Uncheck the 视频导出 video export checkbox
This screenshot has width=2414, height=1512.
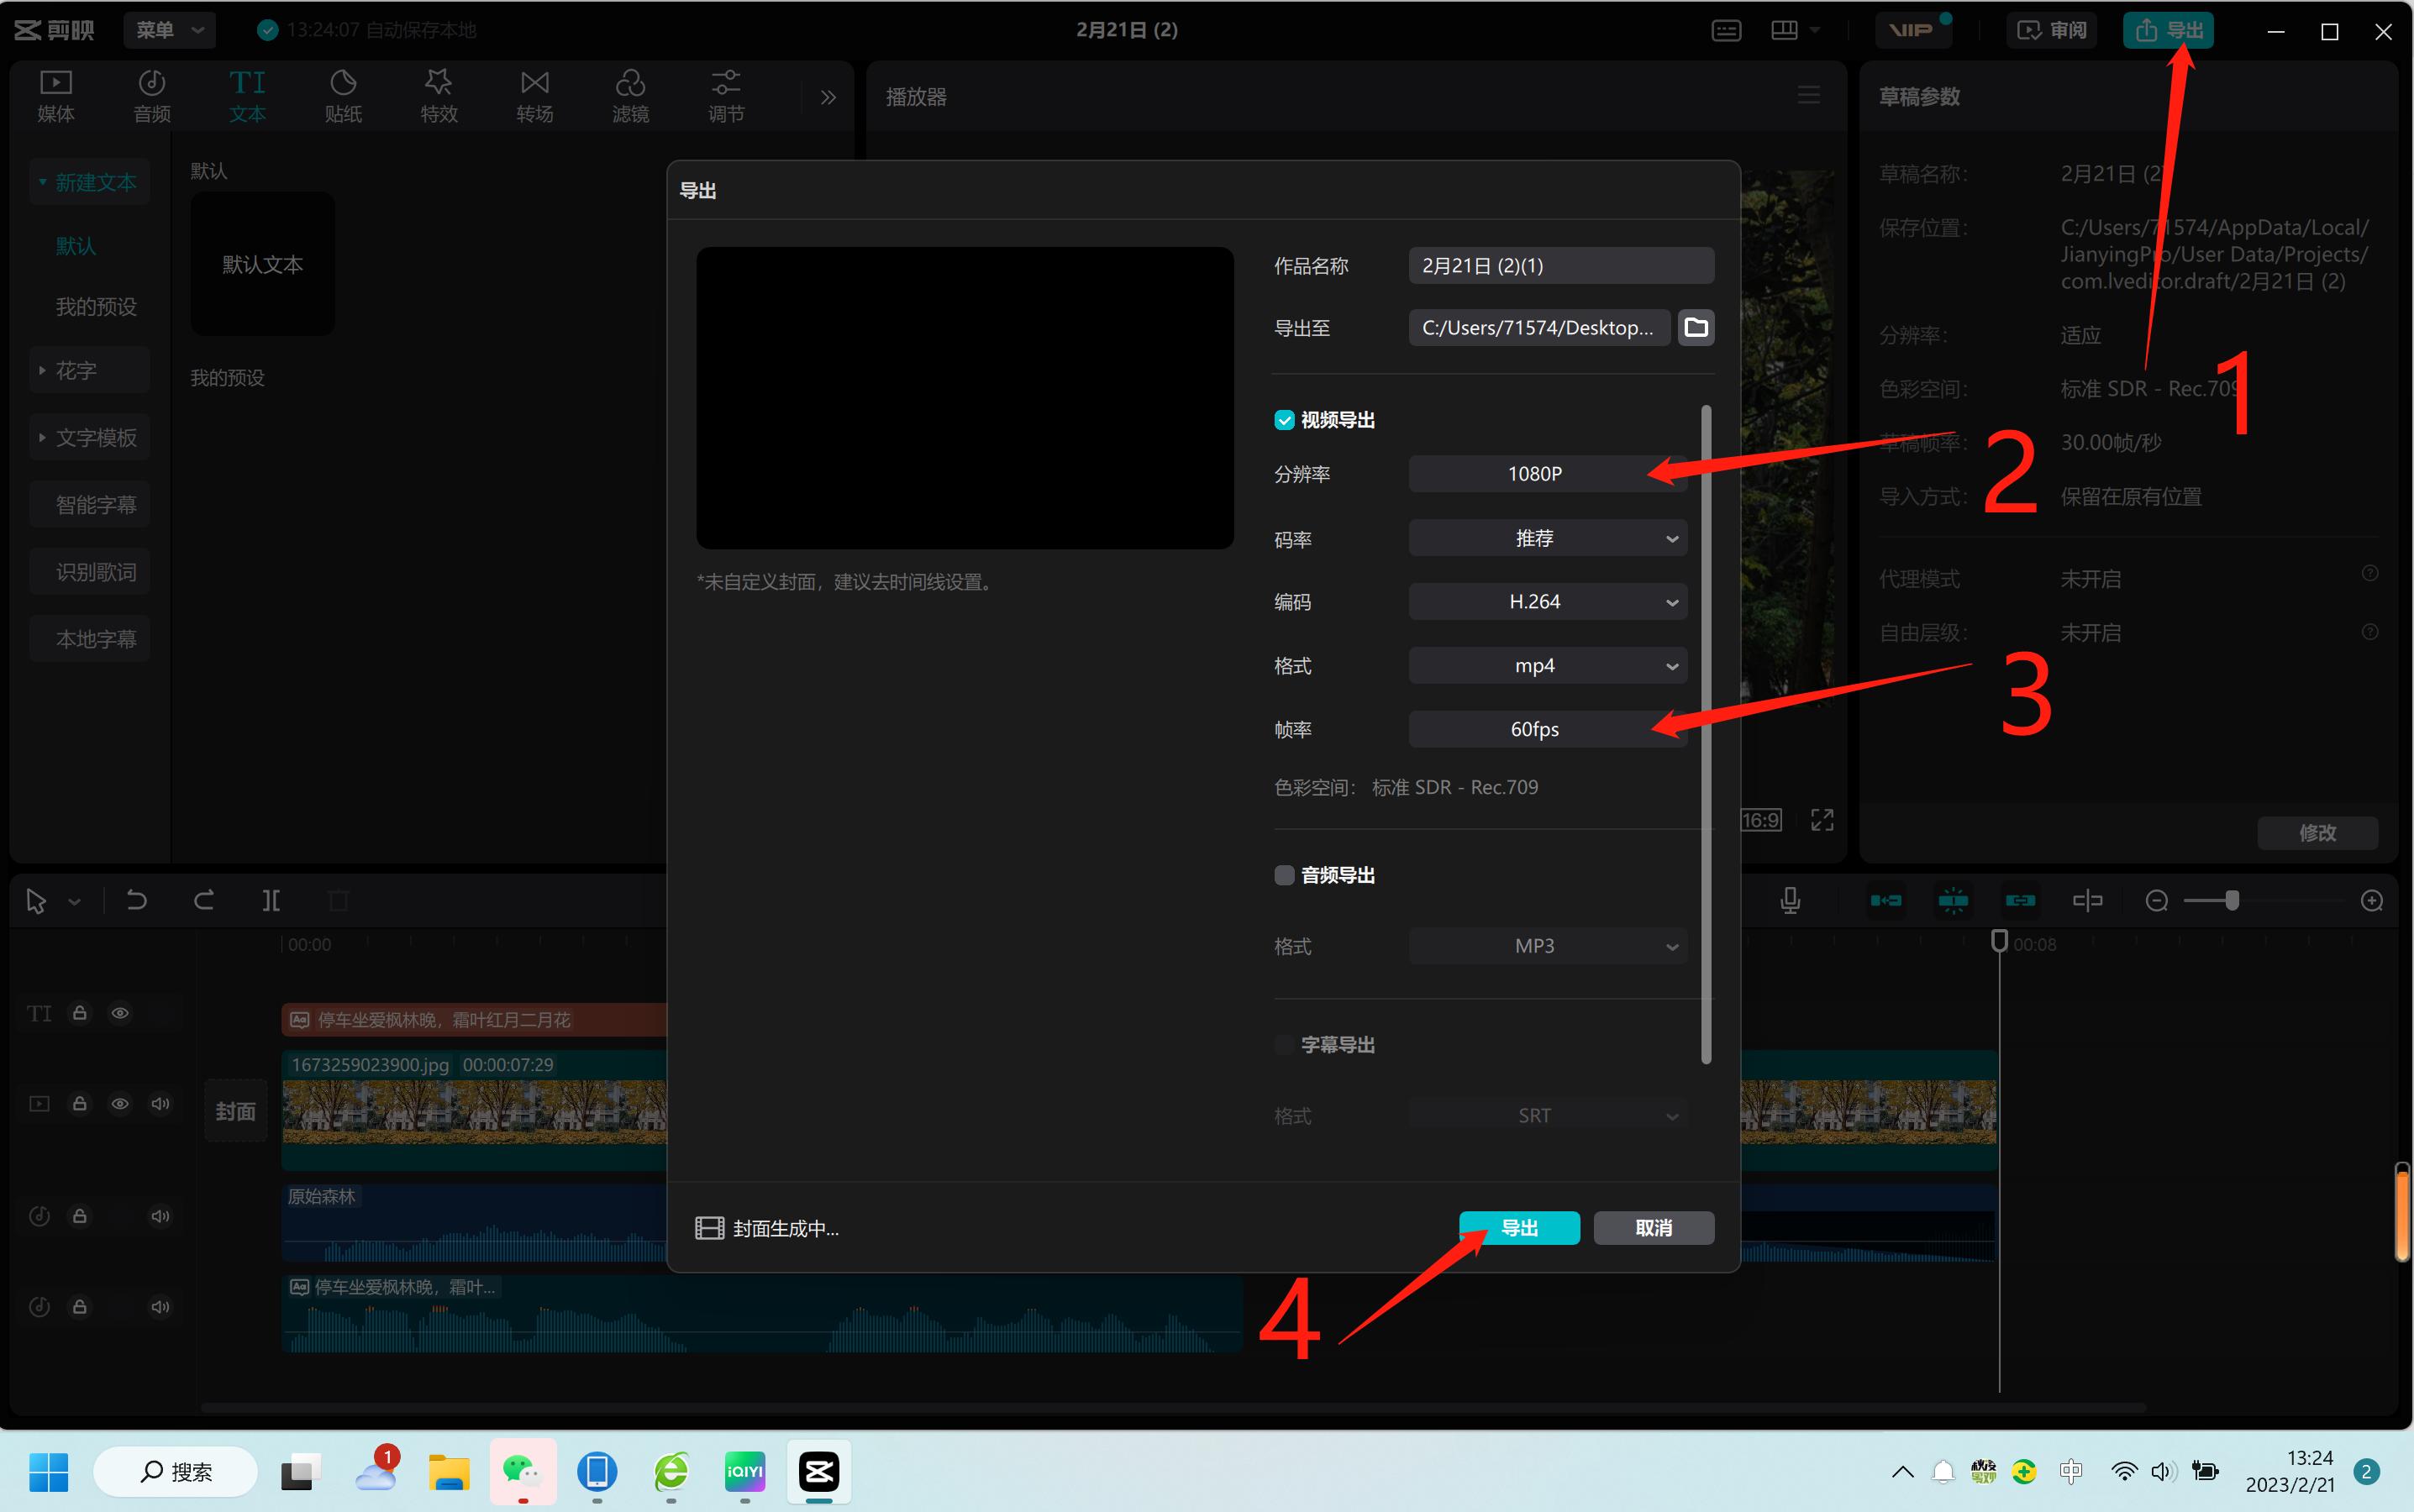click(1284, 420)
